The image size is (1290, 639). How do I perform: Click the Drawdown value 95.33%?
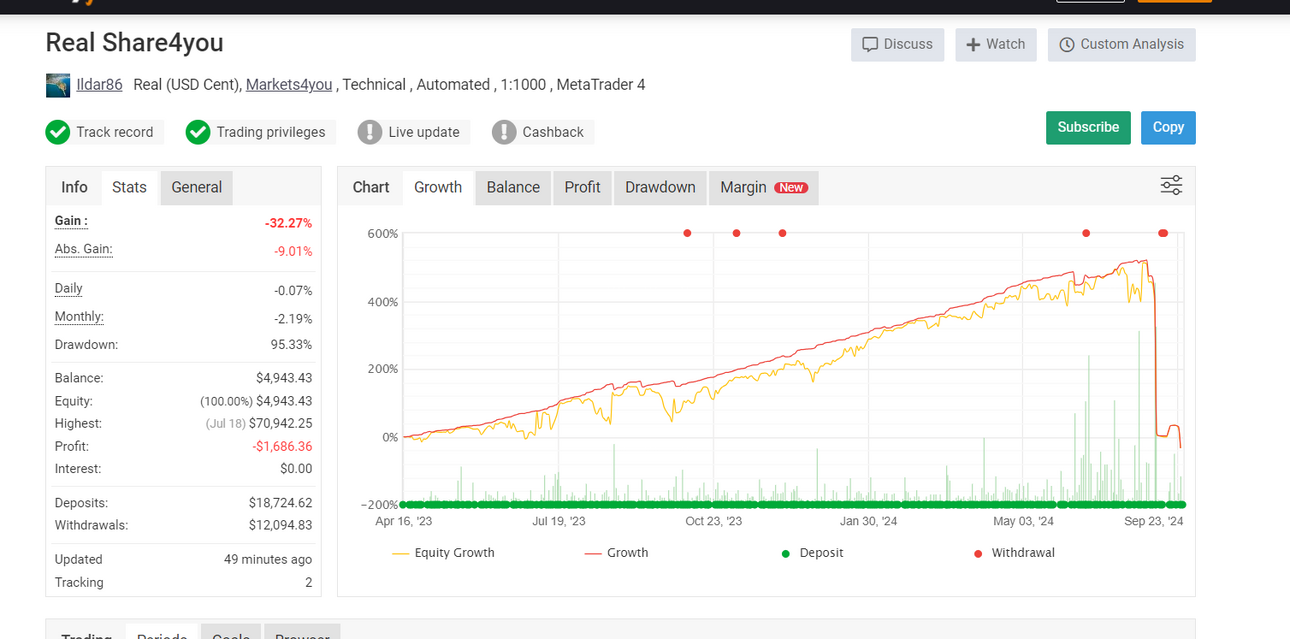[293, 345]
